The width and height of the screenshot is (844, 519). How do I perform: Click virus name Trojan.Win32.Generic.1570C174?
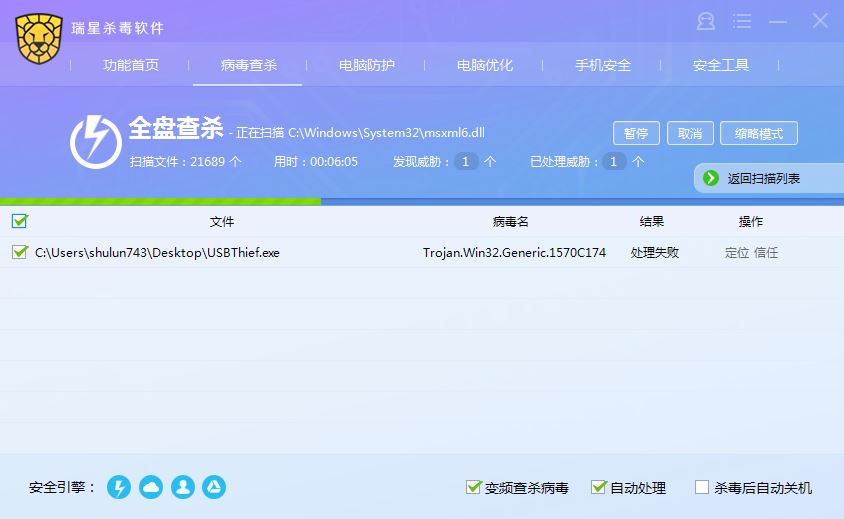coord(514,253)
